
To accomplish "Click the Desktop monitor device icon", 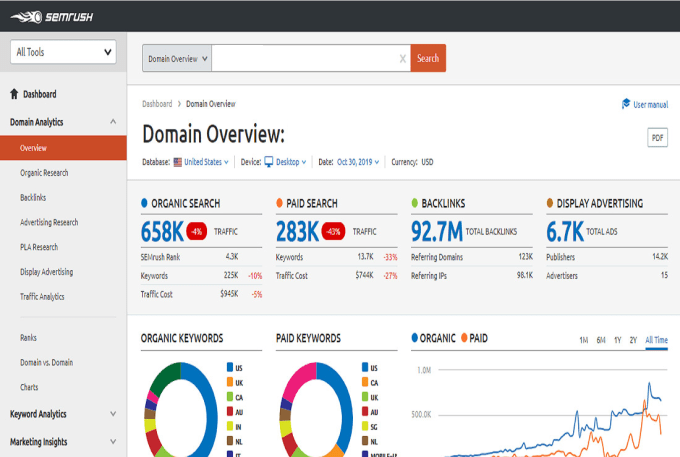I will click(x=269, y=161).
